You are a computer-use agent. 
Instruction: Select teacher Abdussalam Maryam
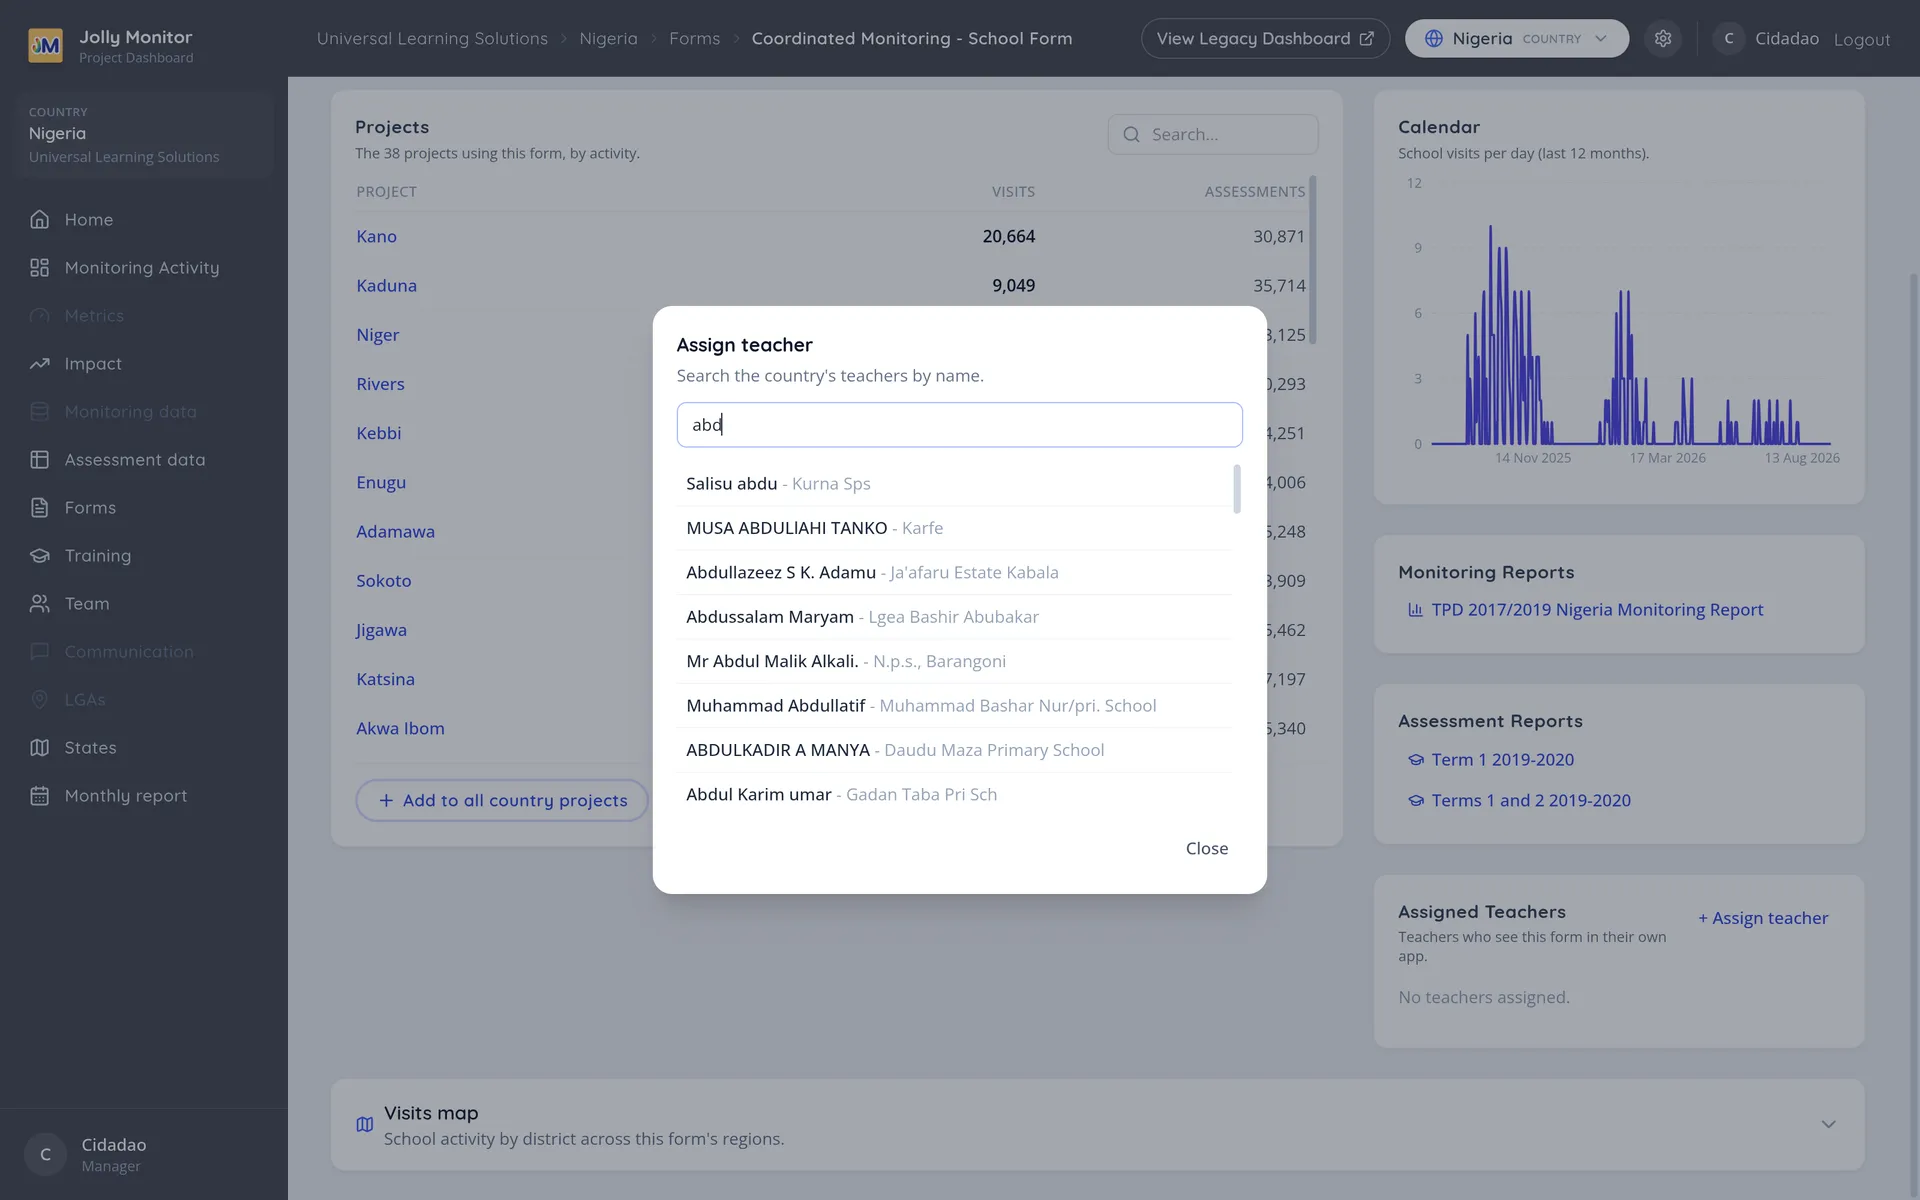click(x=954, y=617)
